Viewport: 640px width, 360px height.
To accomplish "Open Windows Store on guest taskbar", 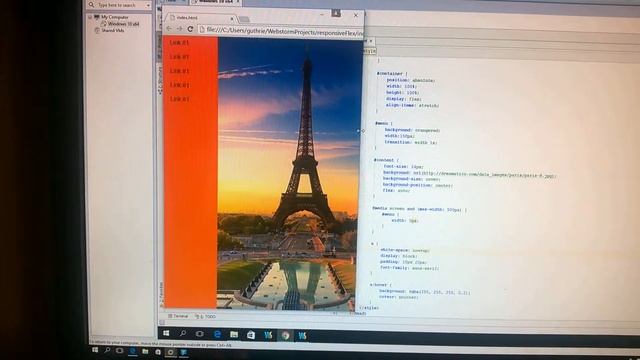I will click(x=251, y=335).
